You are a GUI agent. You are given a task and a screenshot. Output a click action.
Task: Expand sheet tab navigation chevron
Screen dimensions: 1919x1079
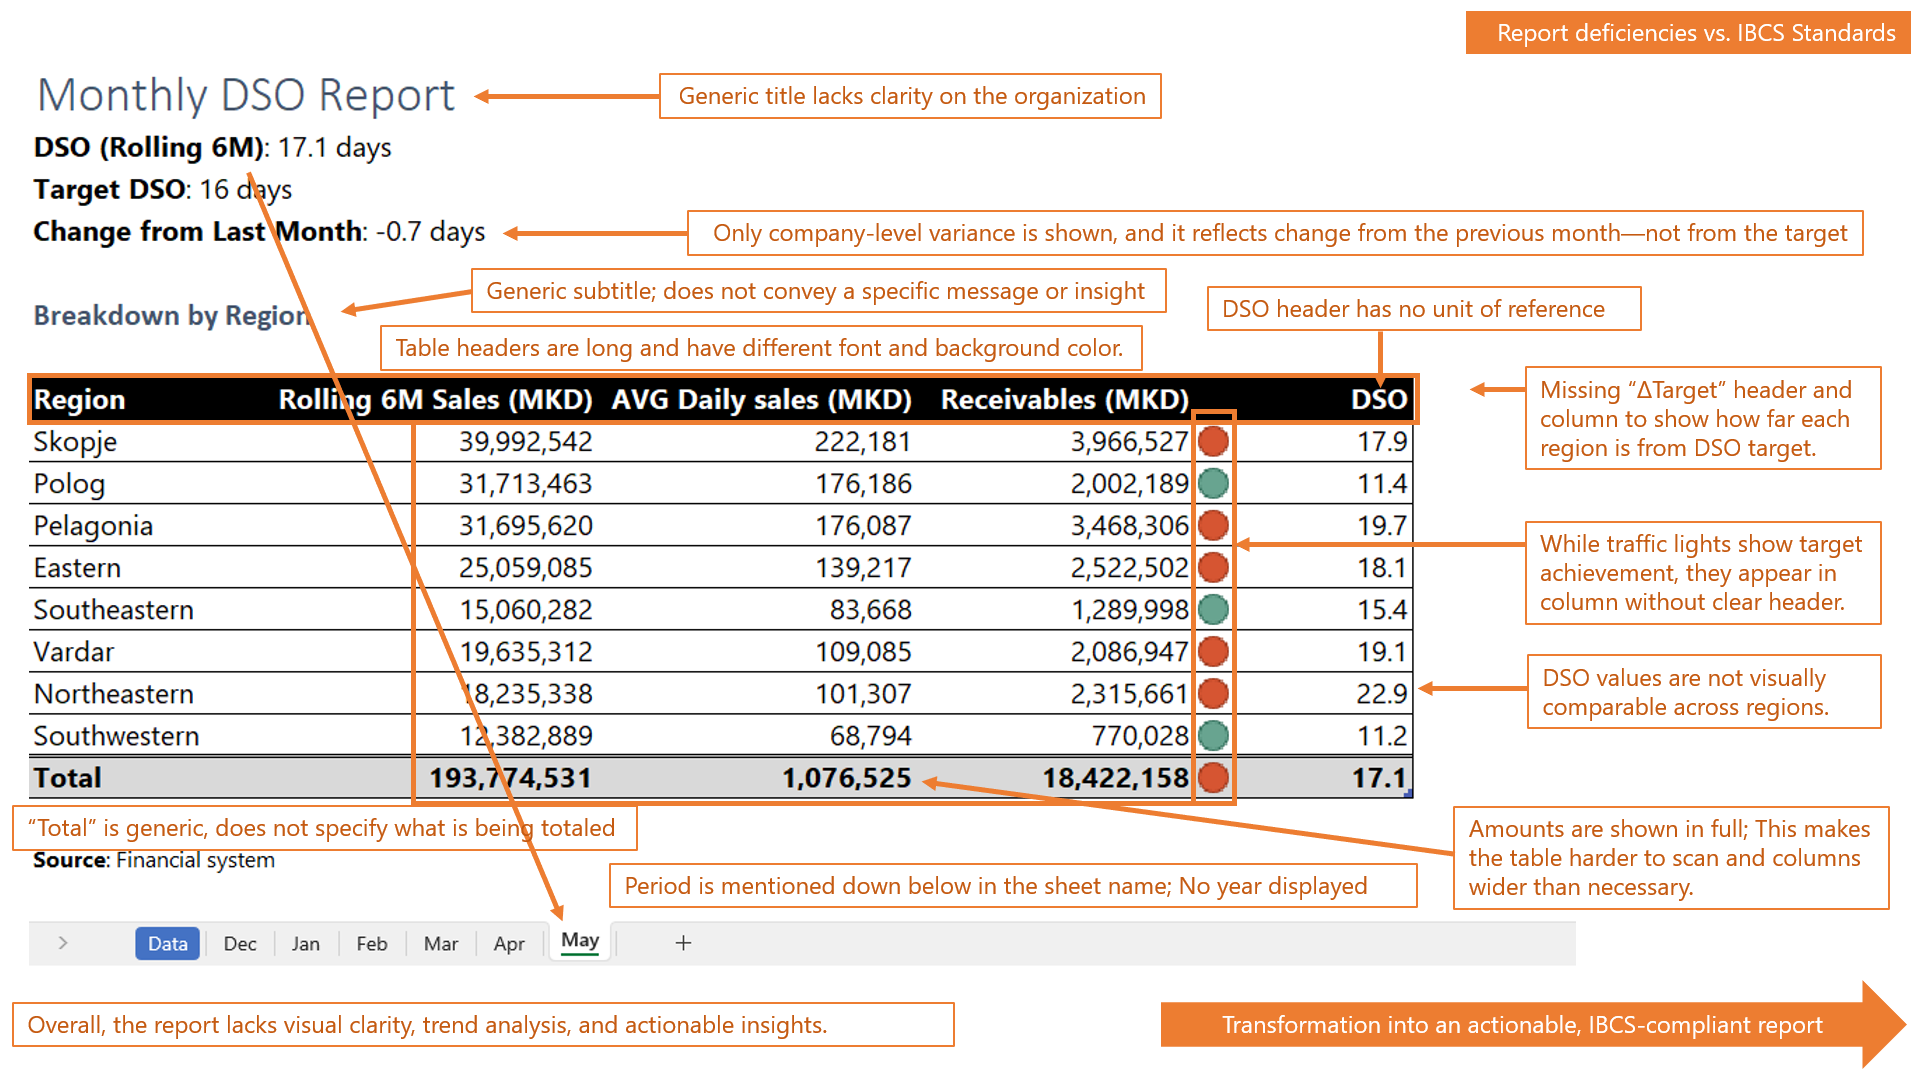(63, 943)
